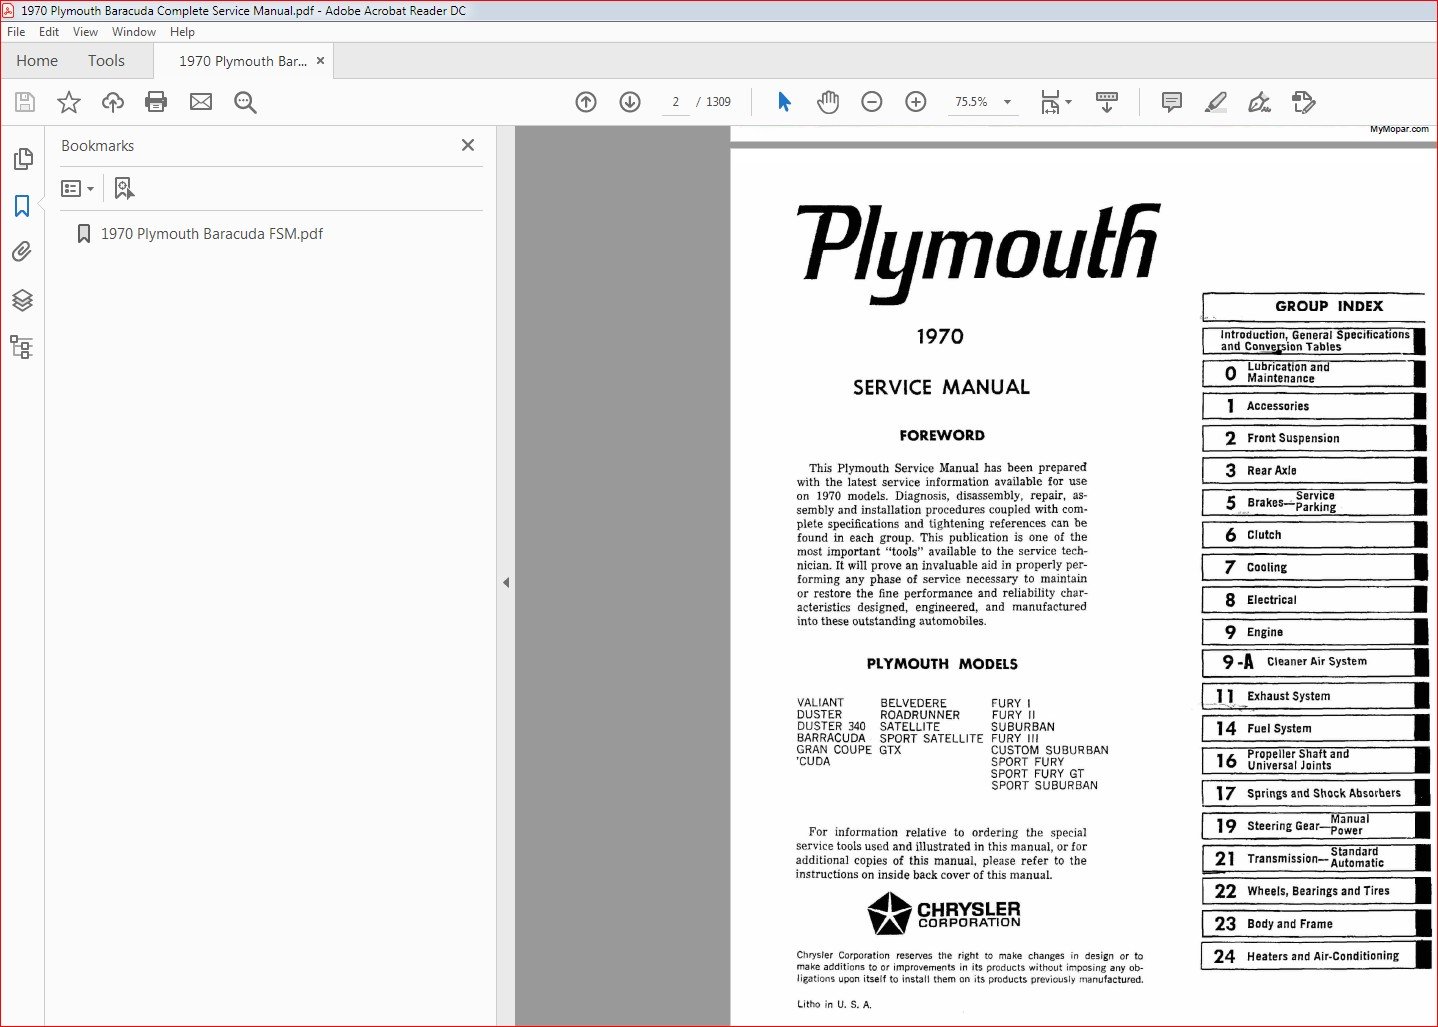Click the Cleaner Air System entry

pos(1313,662)
